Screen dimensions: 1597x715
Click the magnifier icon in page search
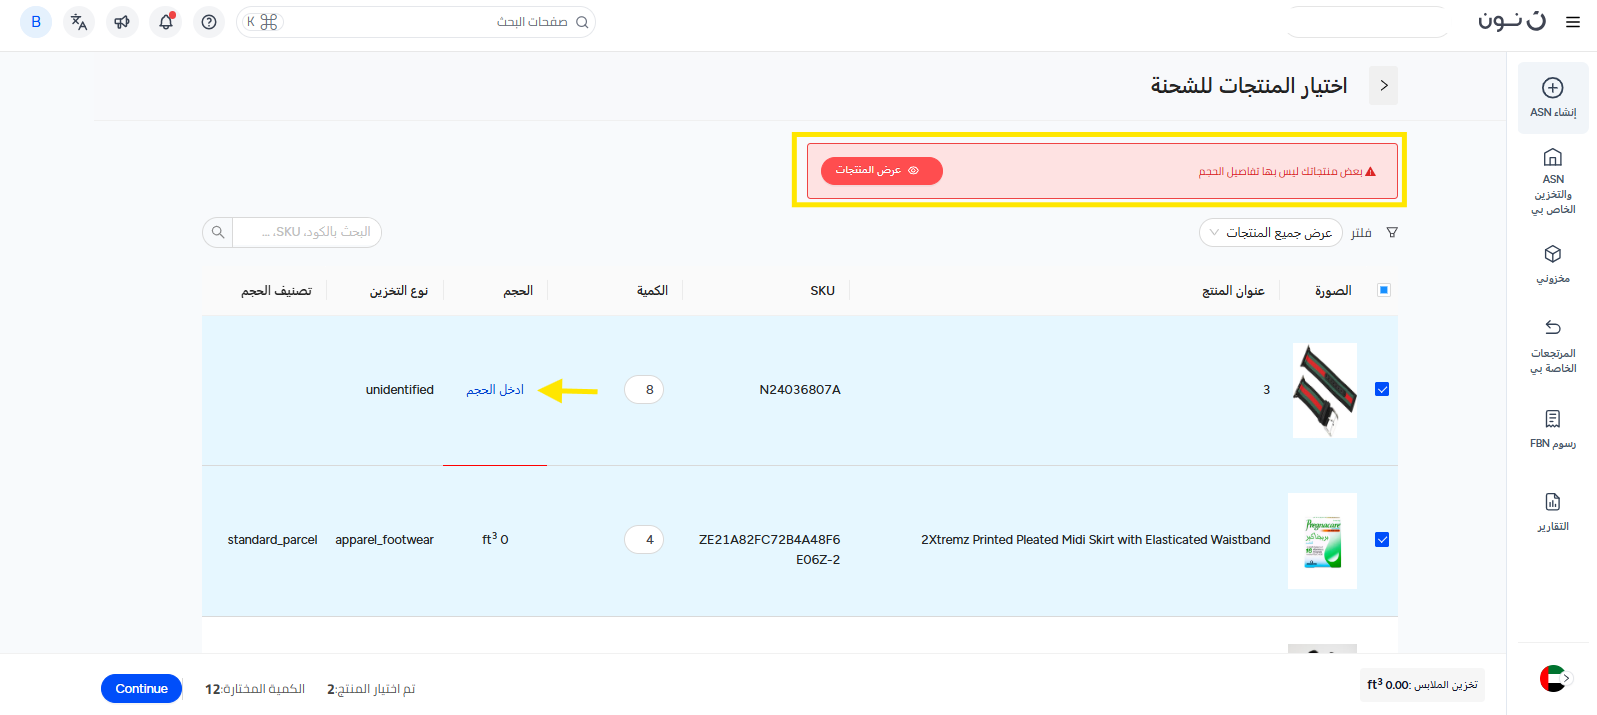pyautogui.click(x=582, y=22)
